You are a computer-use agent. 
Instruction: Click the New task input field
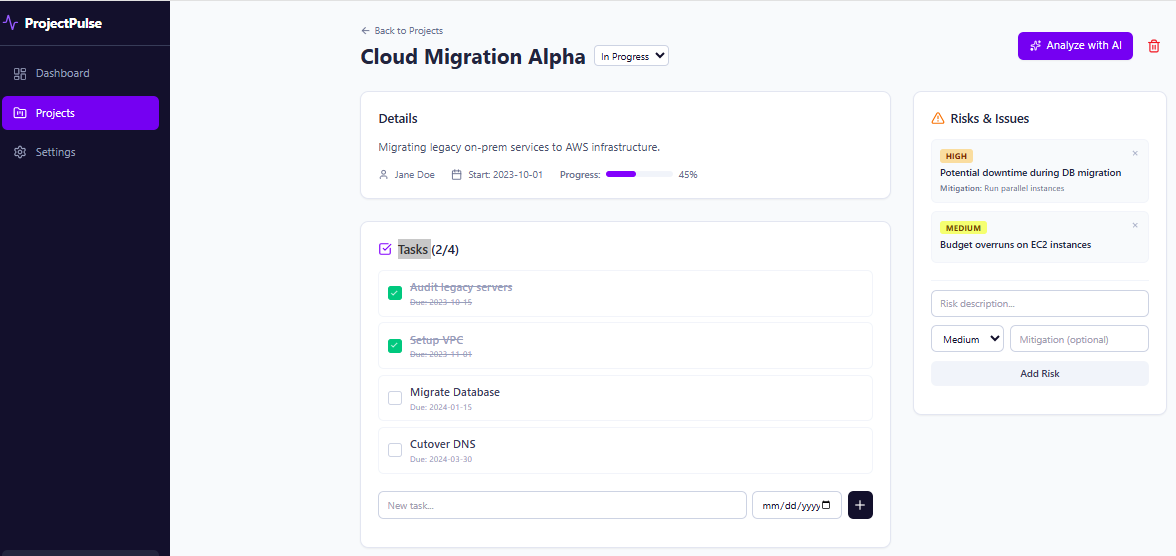562,505
